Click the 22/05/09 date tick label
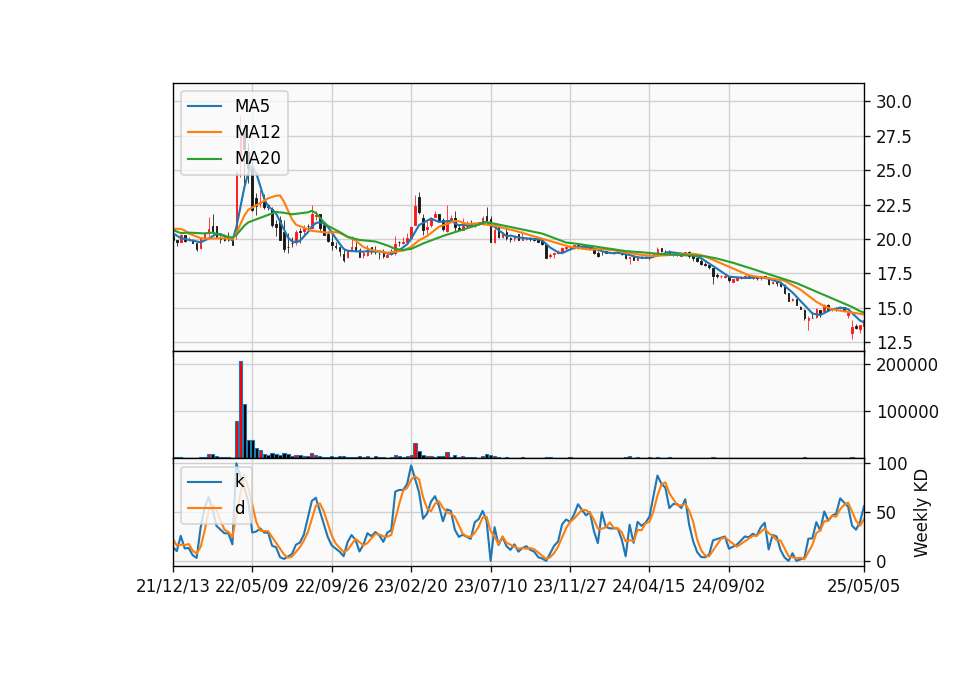Image resolution: width=960 pixels, height=690 pixels. 252,586
